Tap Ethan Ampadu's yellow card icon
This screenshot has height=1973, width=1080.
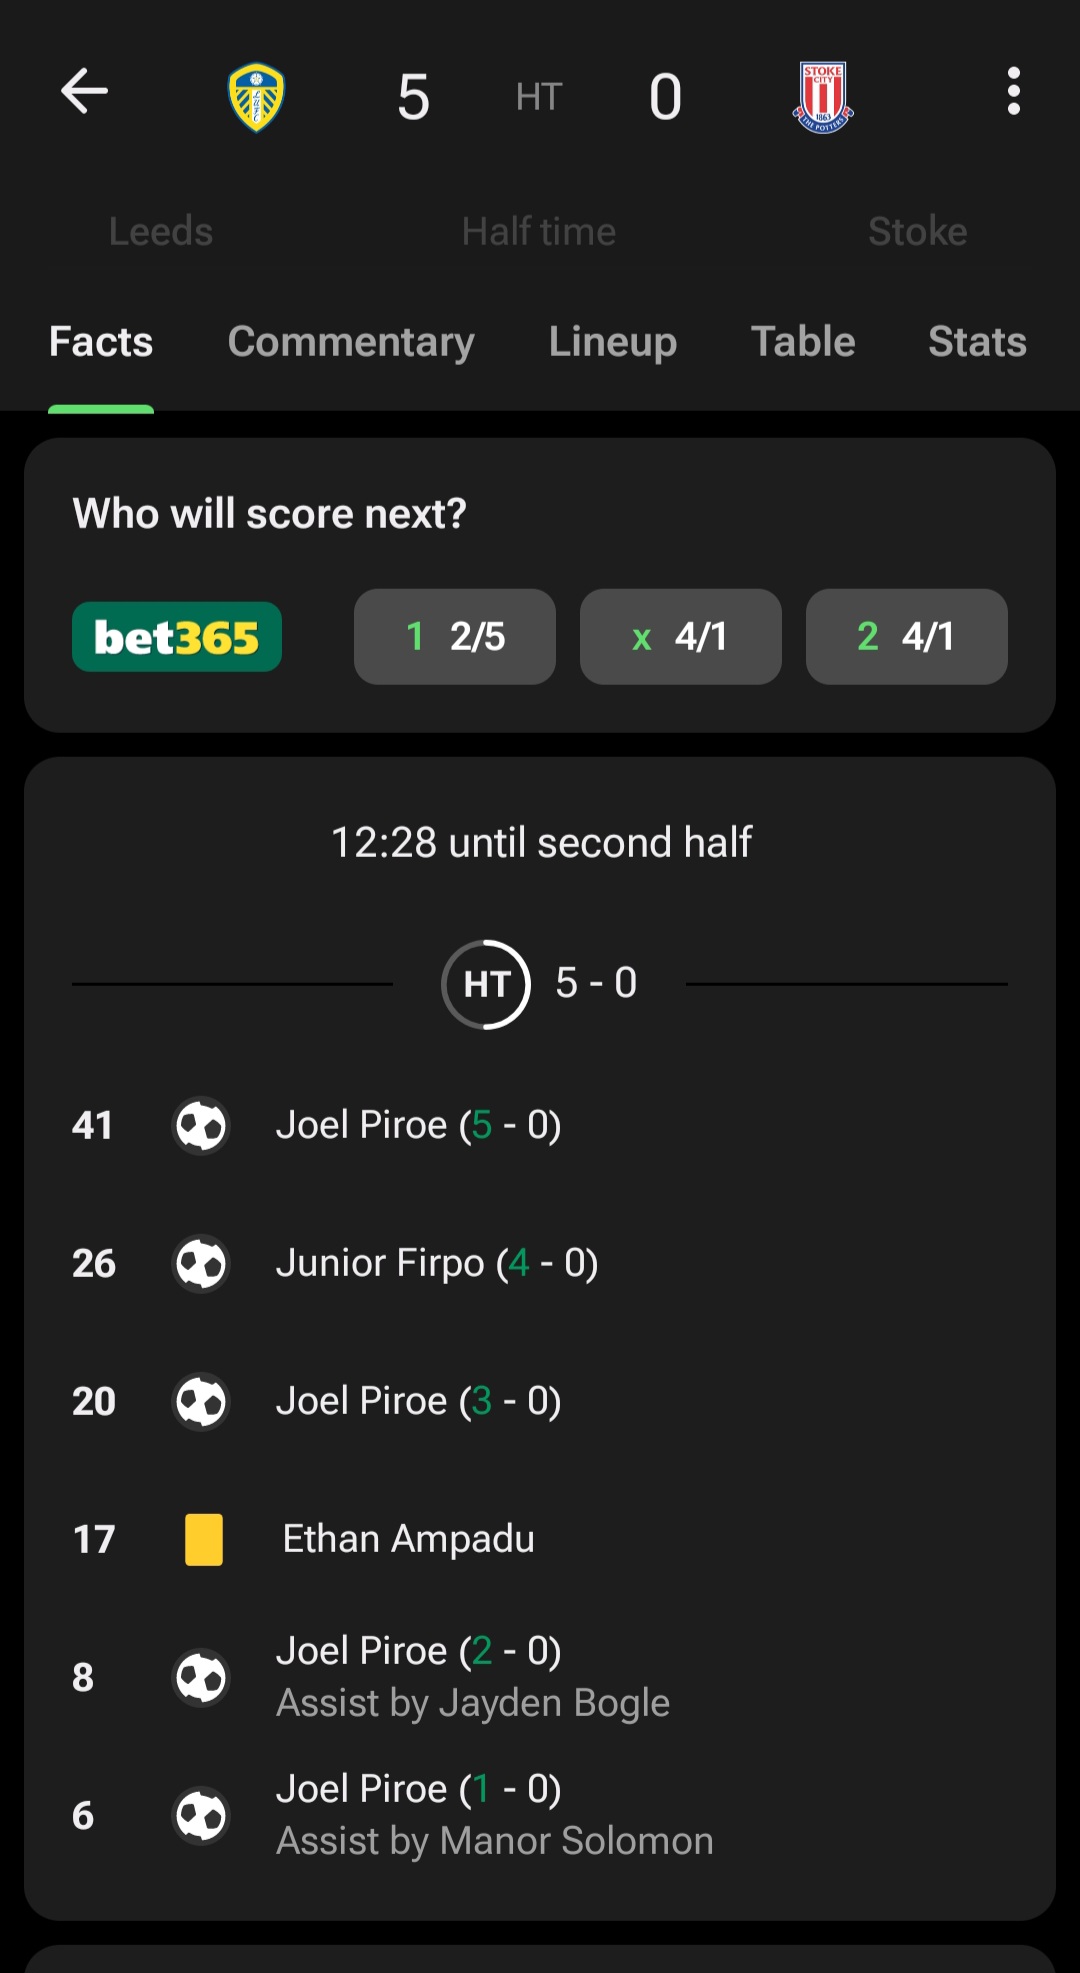(x=204, y=1539)
